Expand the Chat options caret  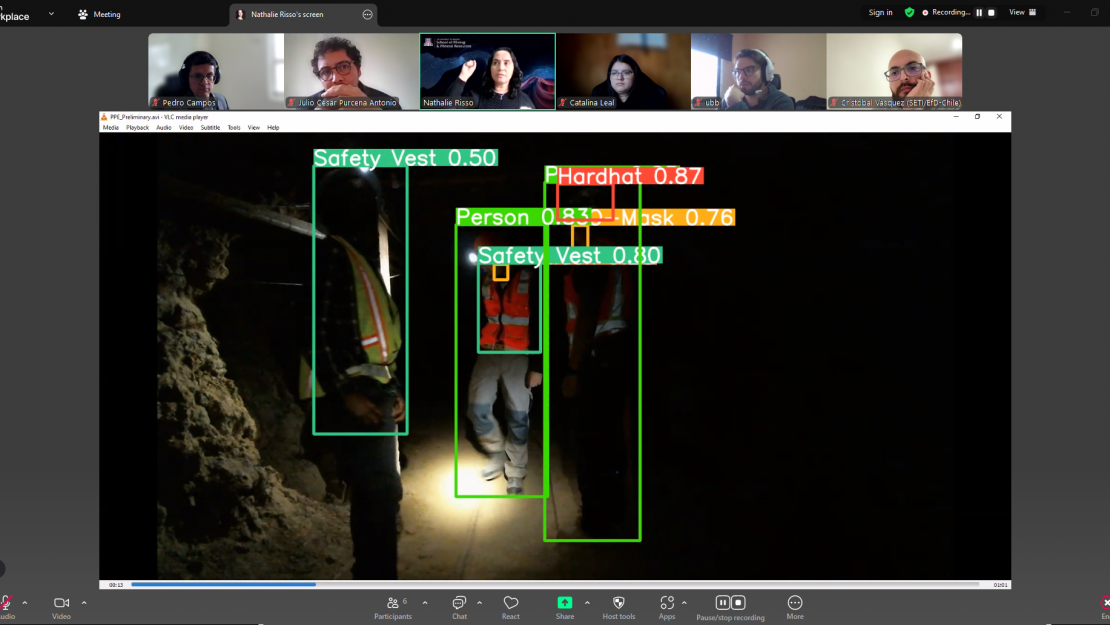click(479, 603)
